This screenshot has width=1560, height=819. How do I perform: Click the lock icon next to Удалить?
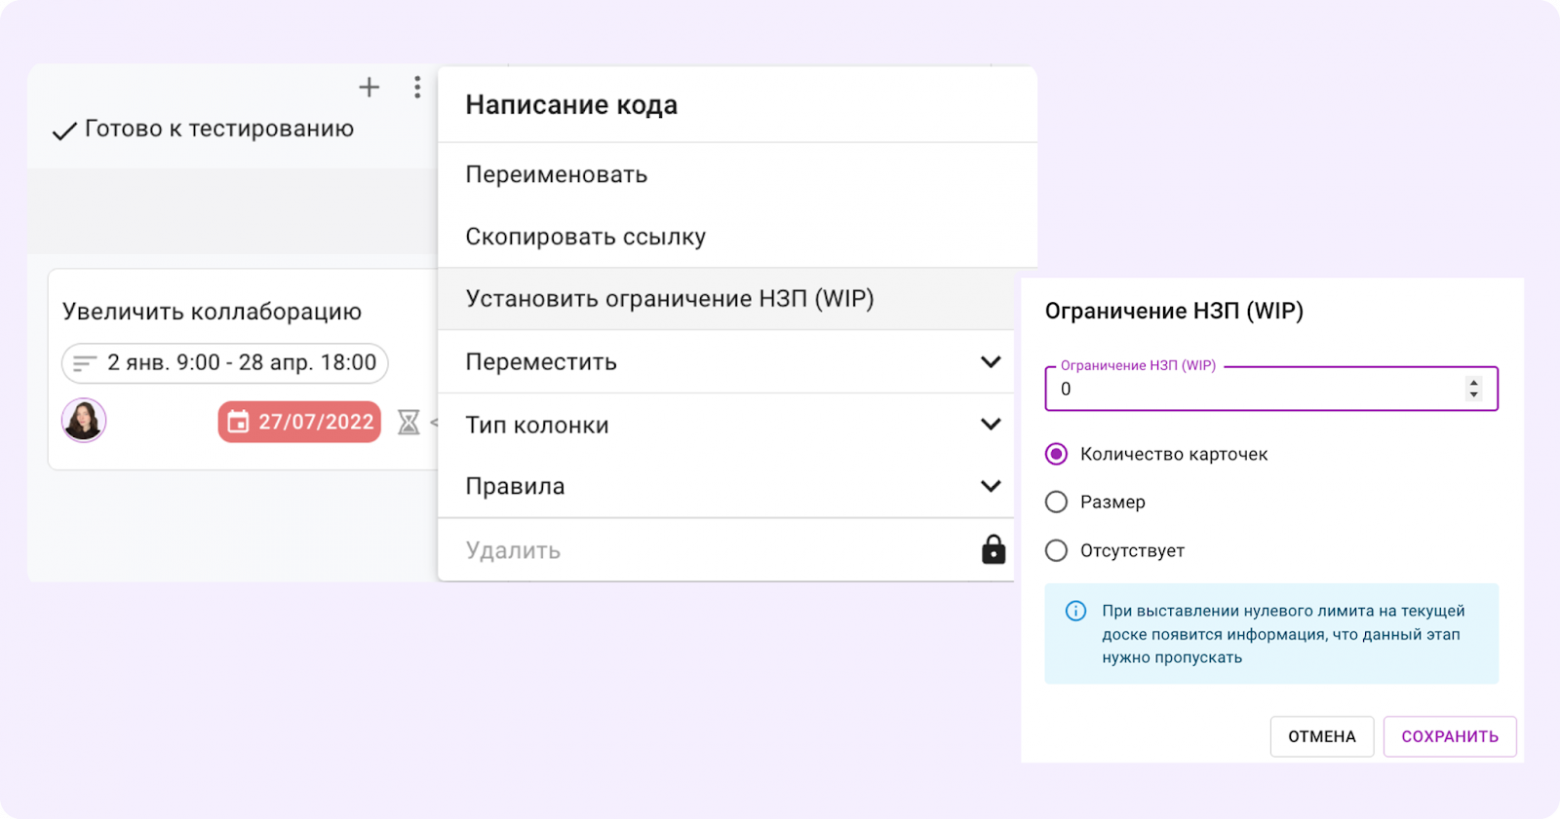[993, 549]
